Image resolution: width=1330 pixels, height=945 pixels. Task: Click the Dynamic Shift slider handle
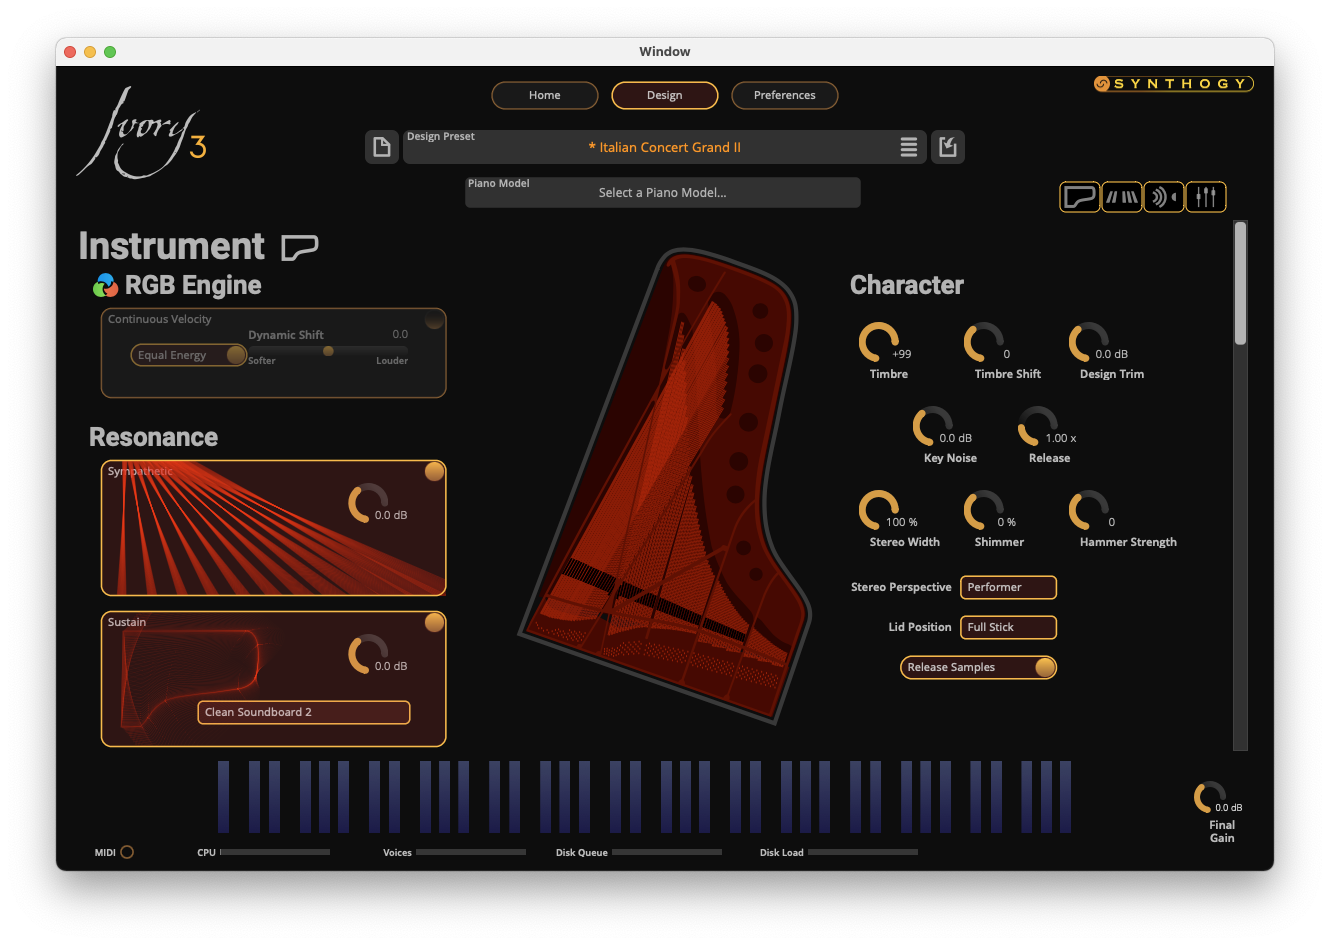[x=328, y=351]
